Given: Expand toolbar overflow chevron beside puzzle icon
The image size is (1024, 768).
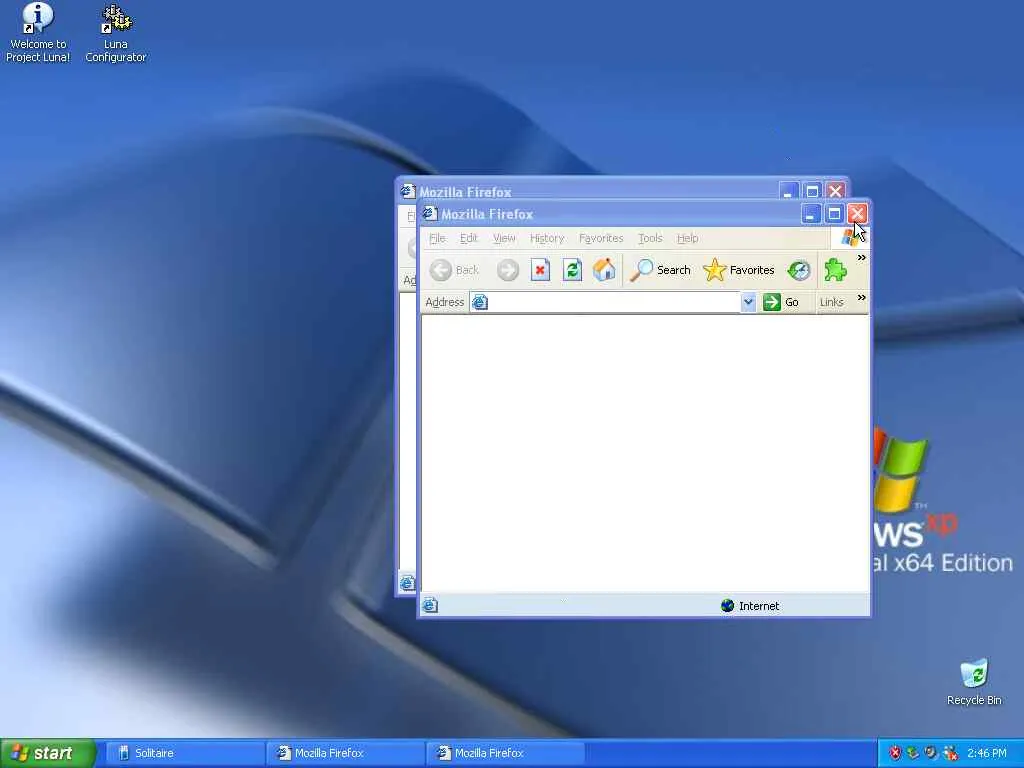Looking at the screenshot, I should point(861,257).
